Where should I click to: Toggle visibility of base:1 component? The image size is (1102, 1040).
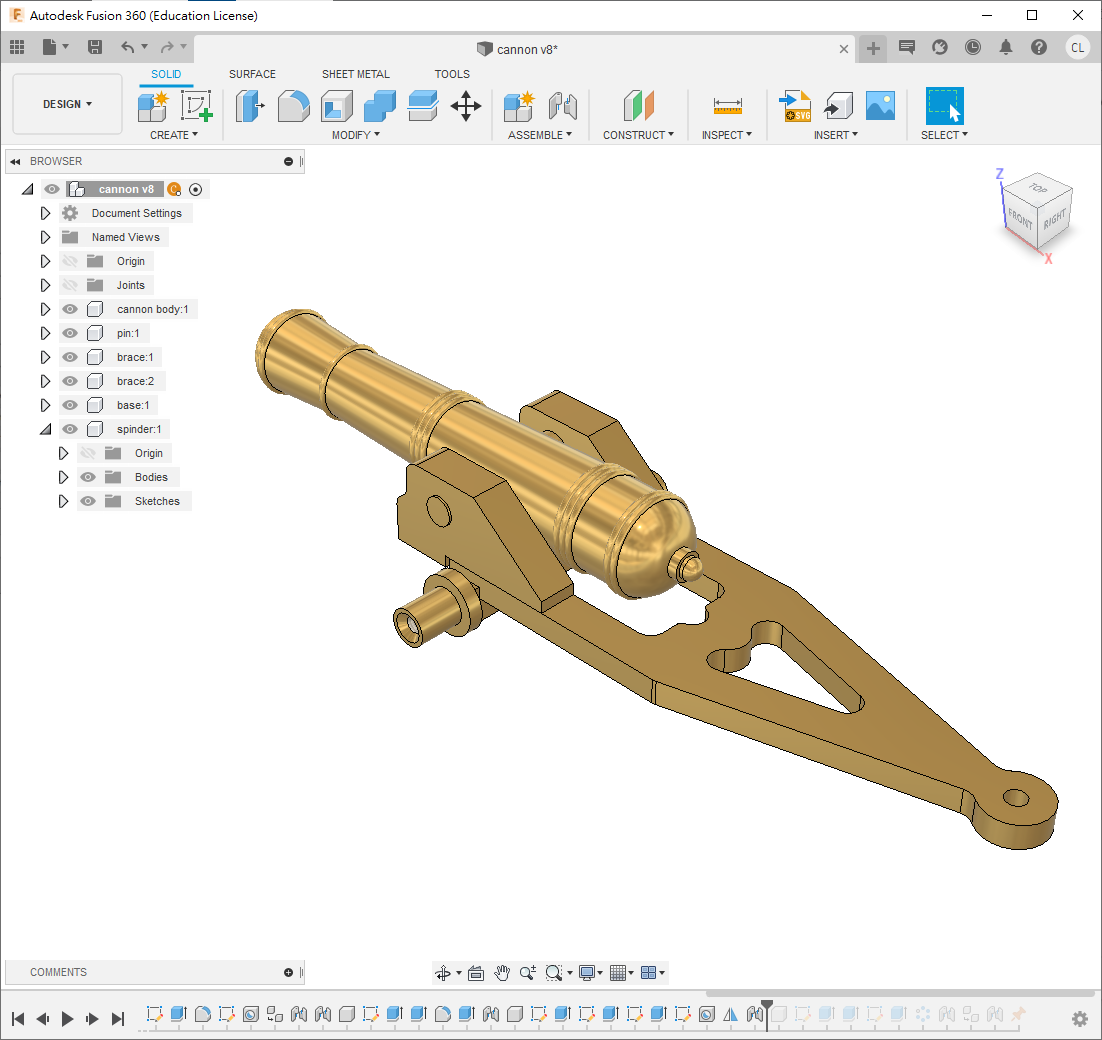point(70,405)
